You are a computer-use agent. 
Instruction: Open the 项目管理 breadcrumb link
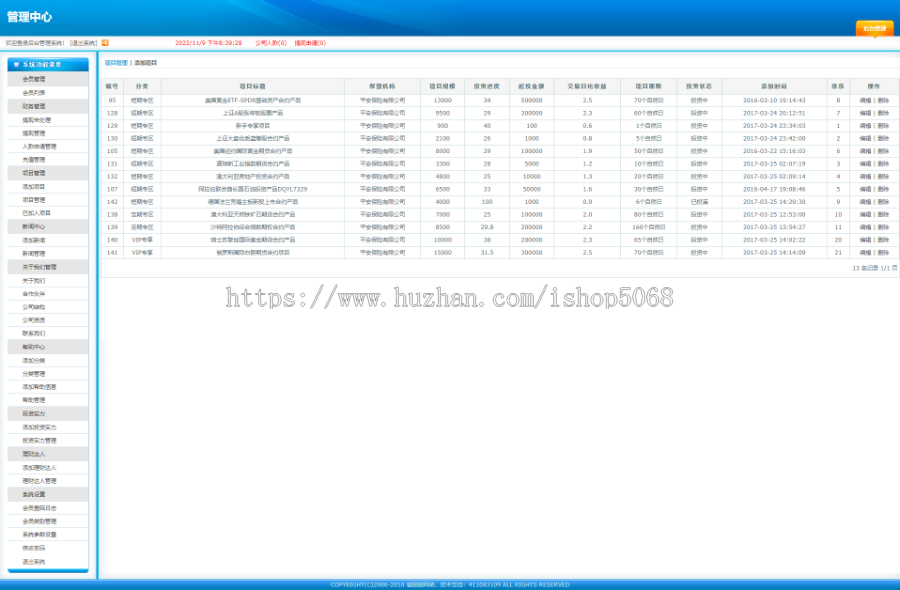pos(116,63)
